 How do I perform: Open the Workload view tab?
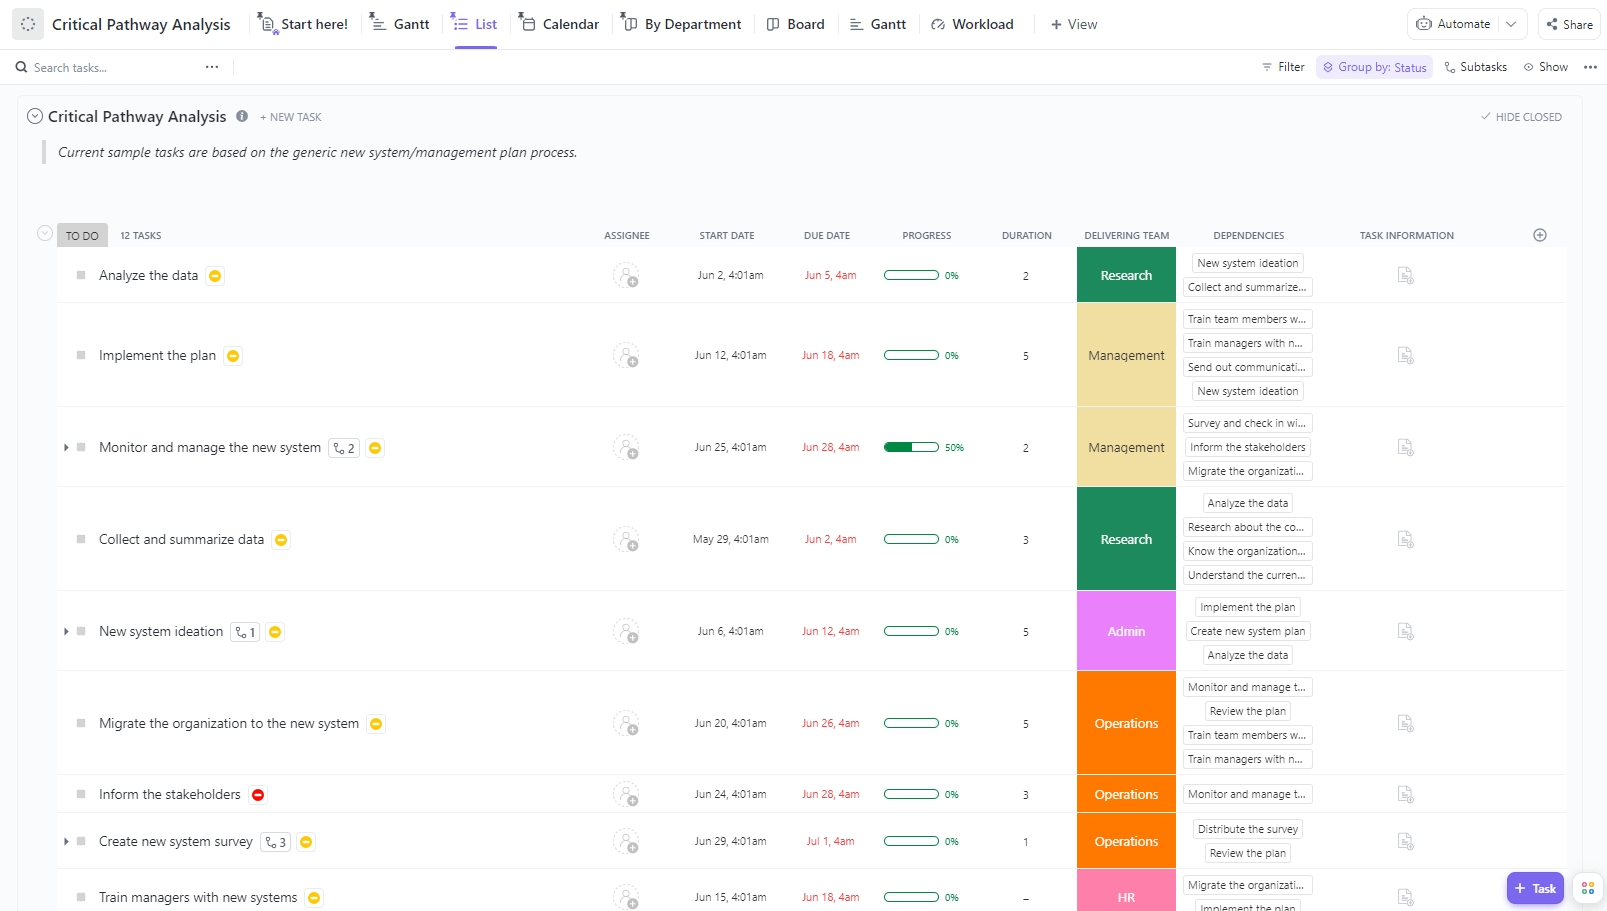(x=971, y=24)
